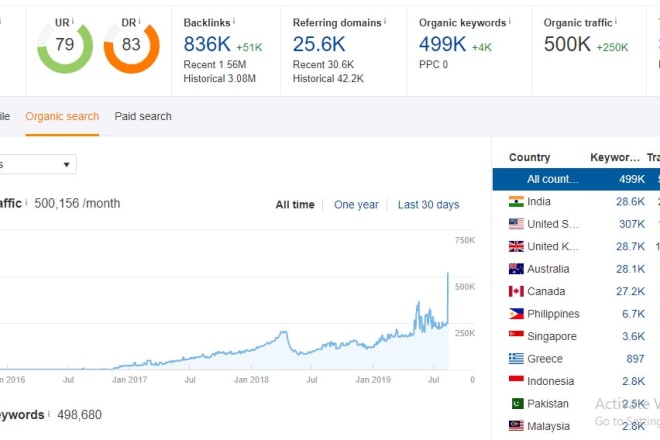Select the Last 30 days range
The width and height of the screenshot is (660, 440).
pyautogui.click(x=428, y=205)
